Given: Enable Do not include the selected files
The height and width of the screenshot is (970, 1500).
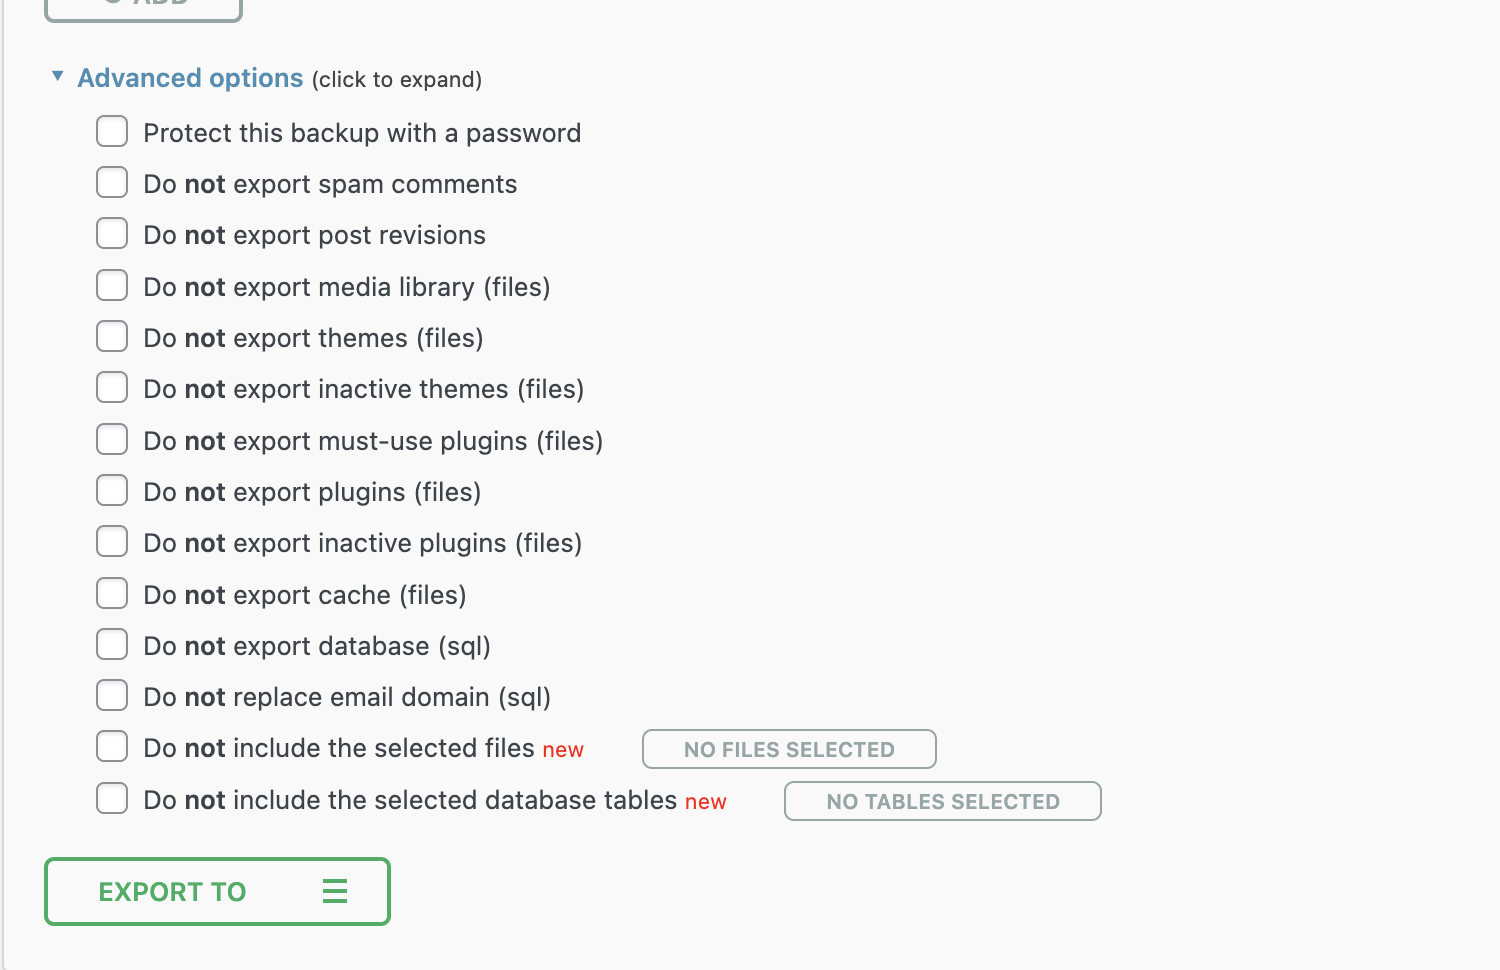Looking at the screenshot, I should [x=112, y=747].
